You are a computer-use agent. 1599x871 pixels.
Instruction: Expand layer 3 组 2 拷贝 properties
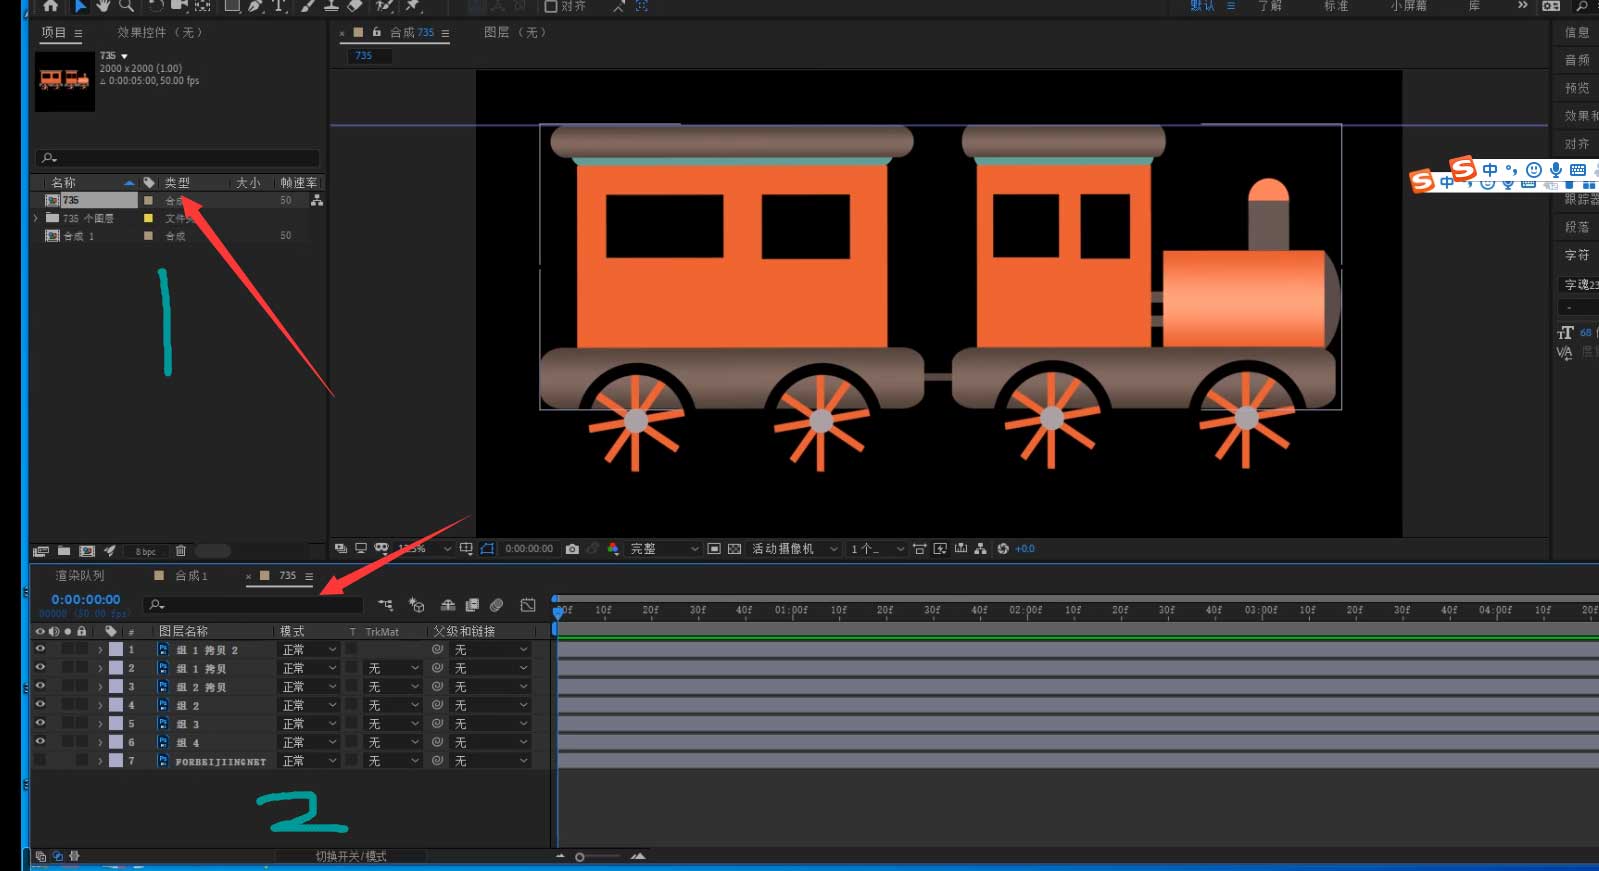(100, 687)
